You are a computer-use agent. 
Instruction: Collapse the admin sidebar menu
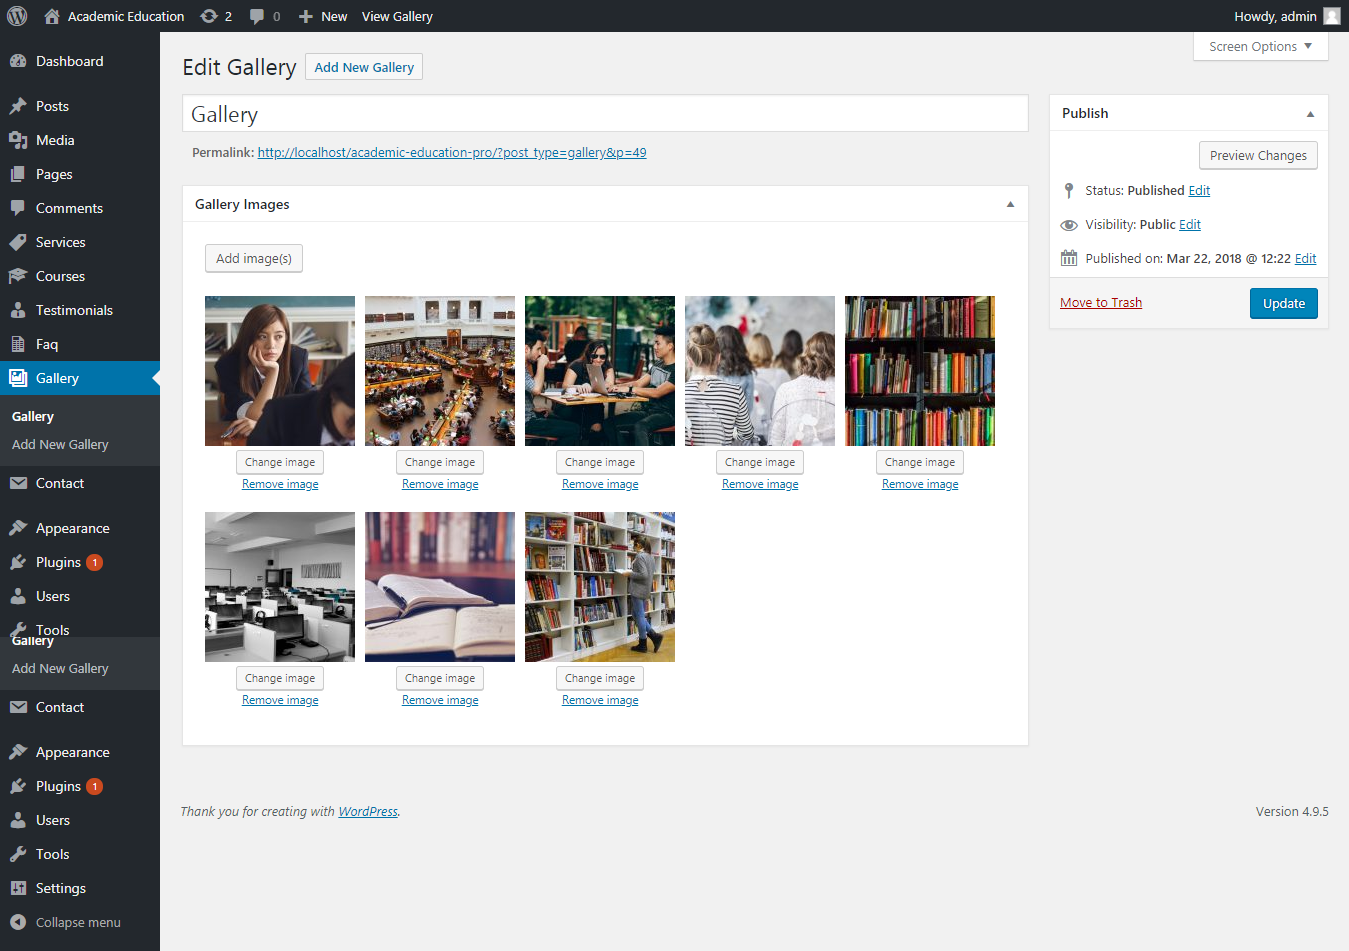(77, 922)
